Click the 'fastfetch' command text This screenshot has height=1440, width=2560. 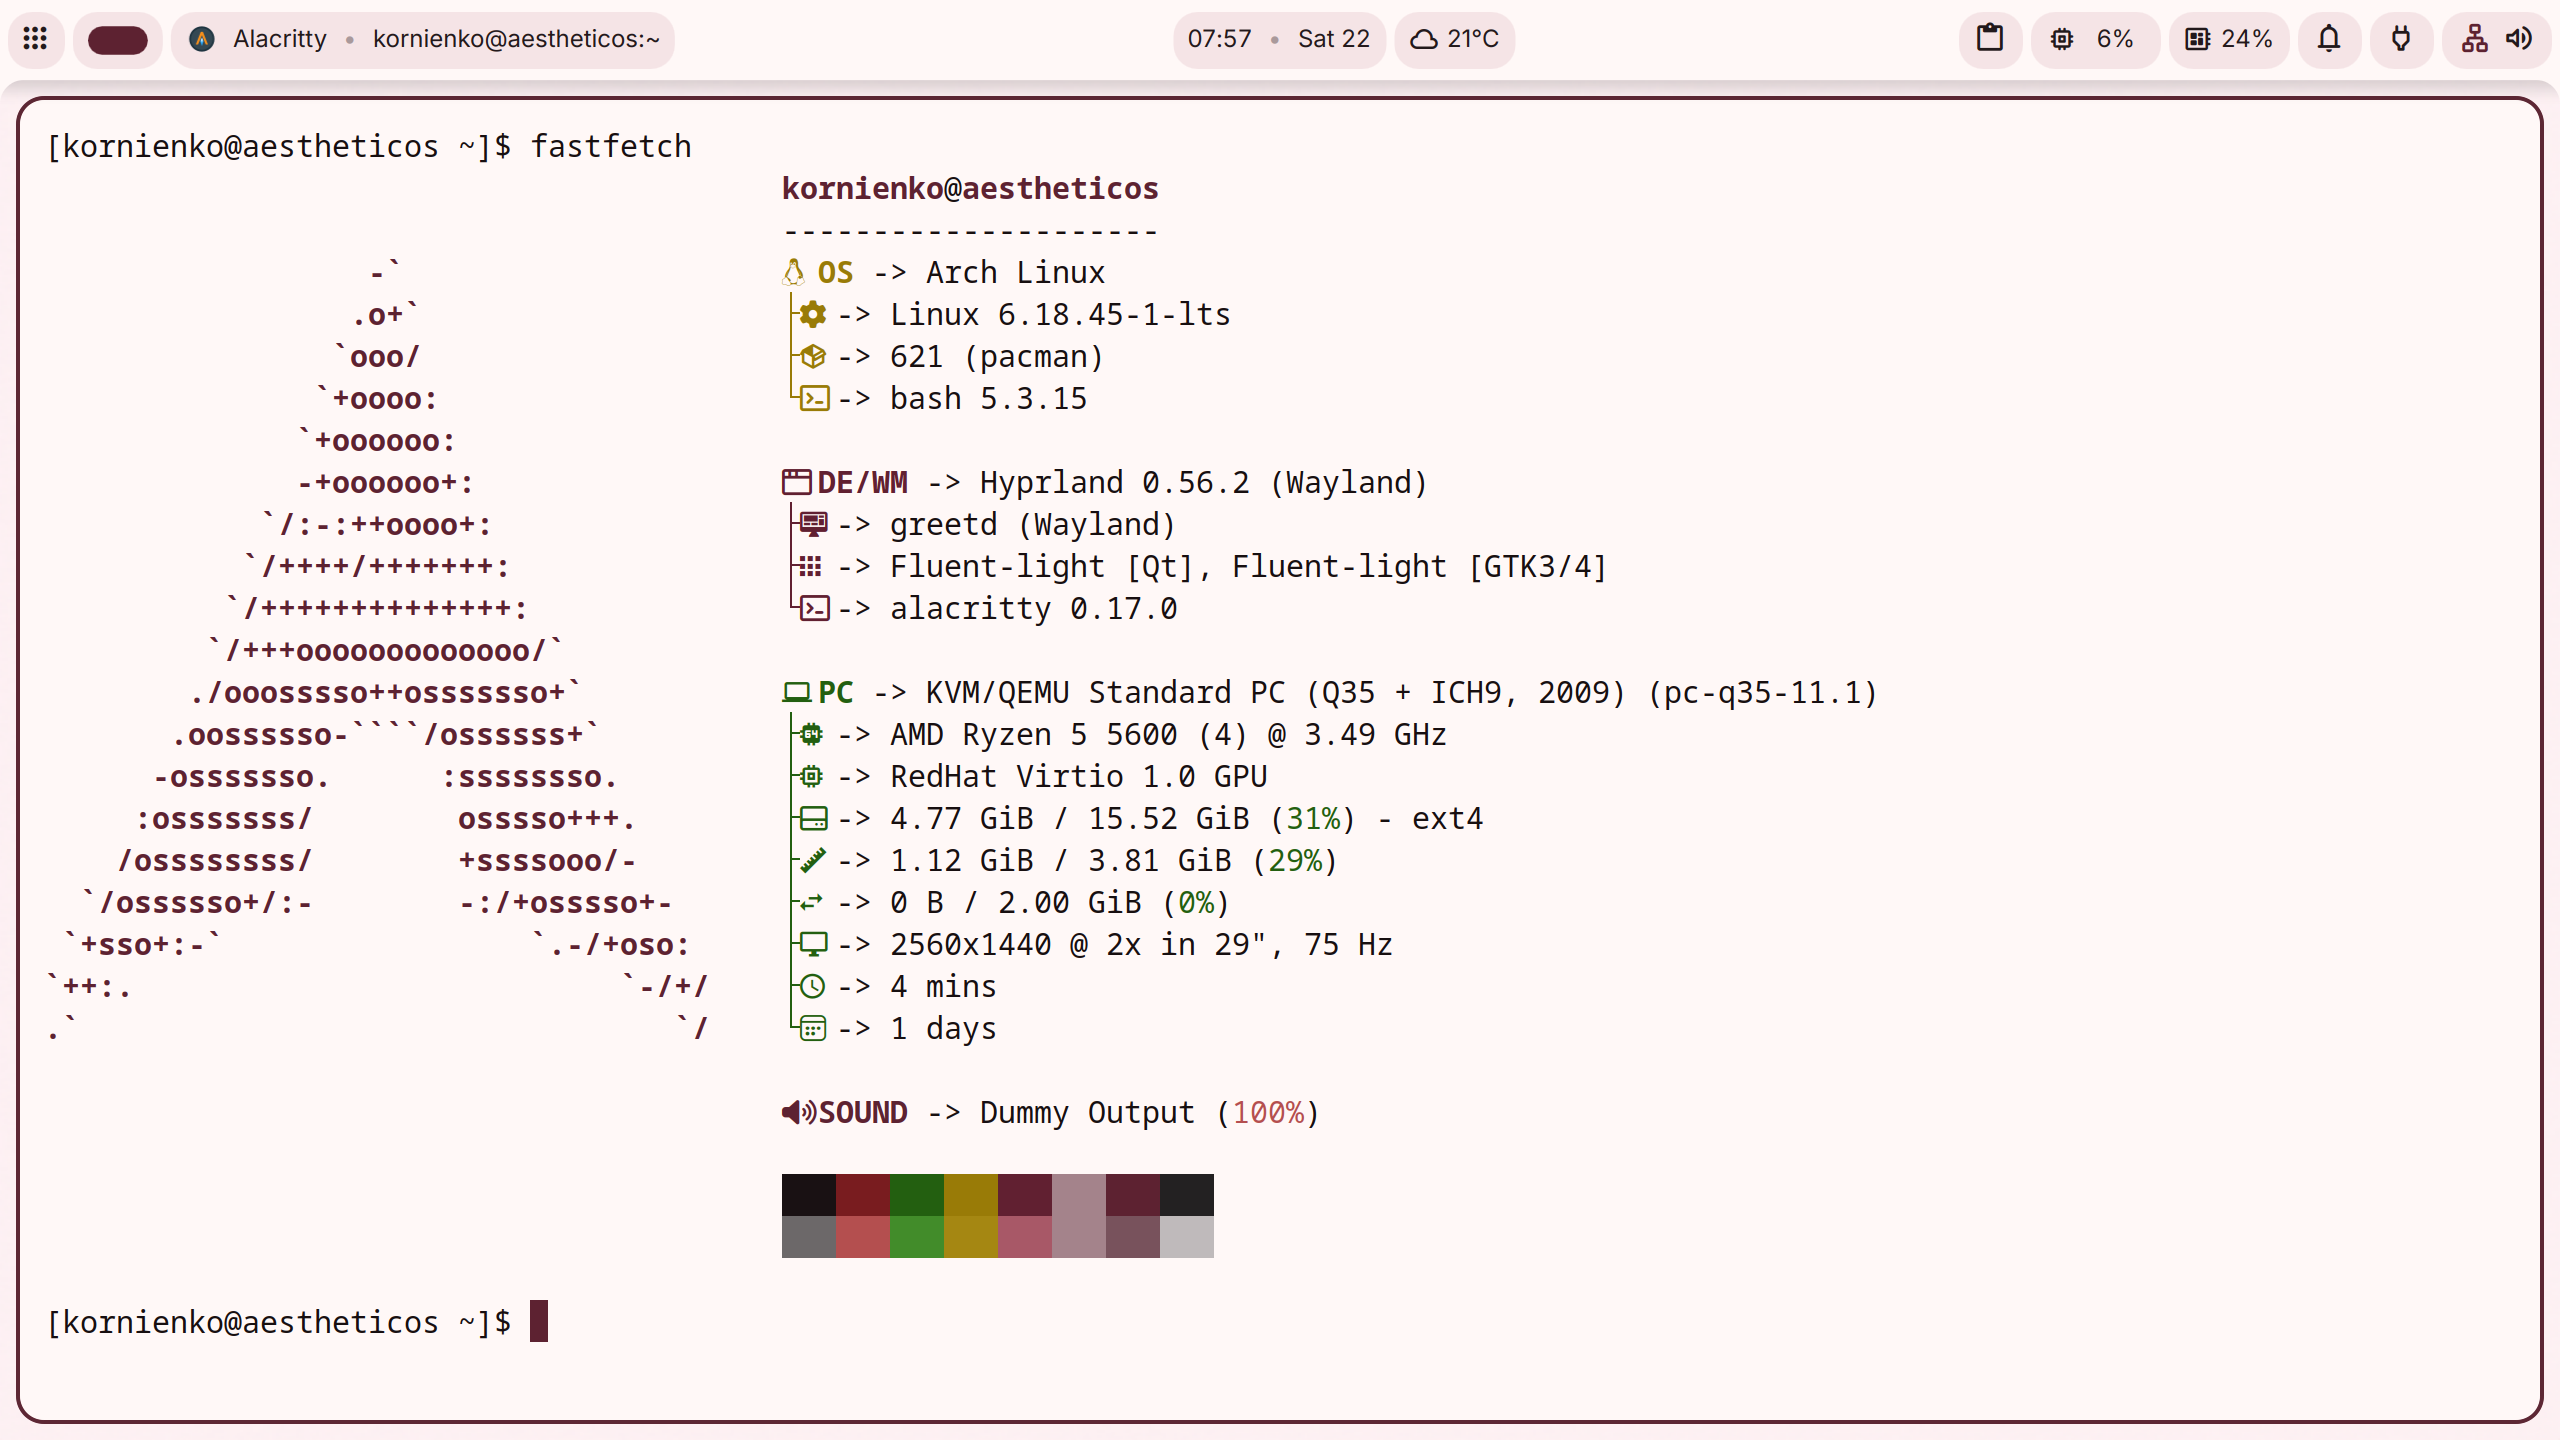coord(610,146)
